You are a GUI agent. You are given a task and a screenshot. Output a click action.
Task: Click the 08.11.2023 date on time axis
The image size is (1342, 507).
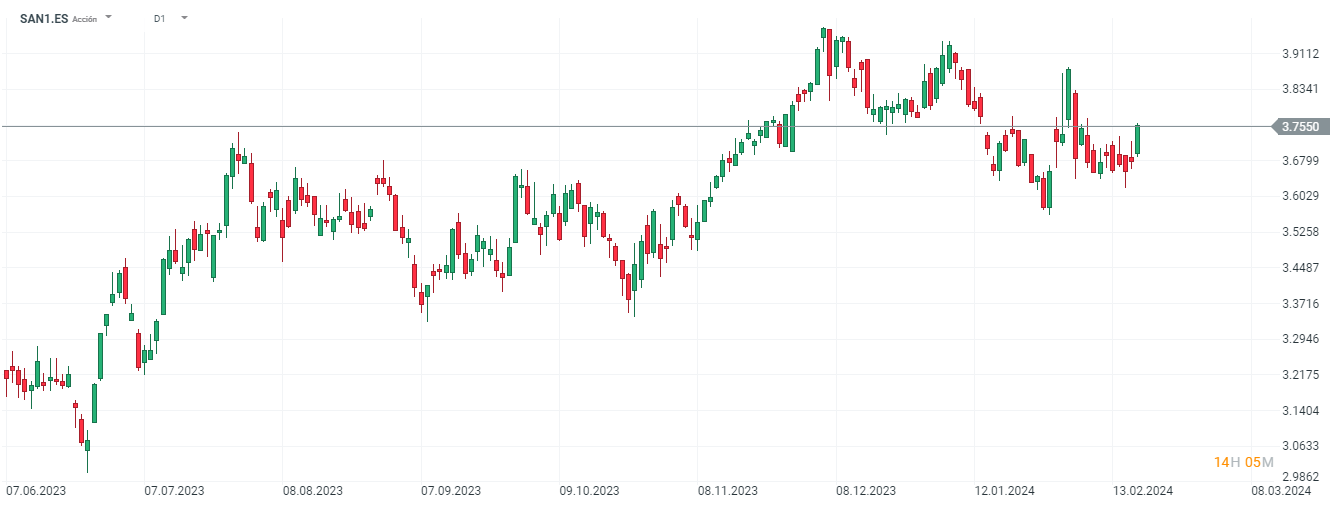tap(728, 491)
